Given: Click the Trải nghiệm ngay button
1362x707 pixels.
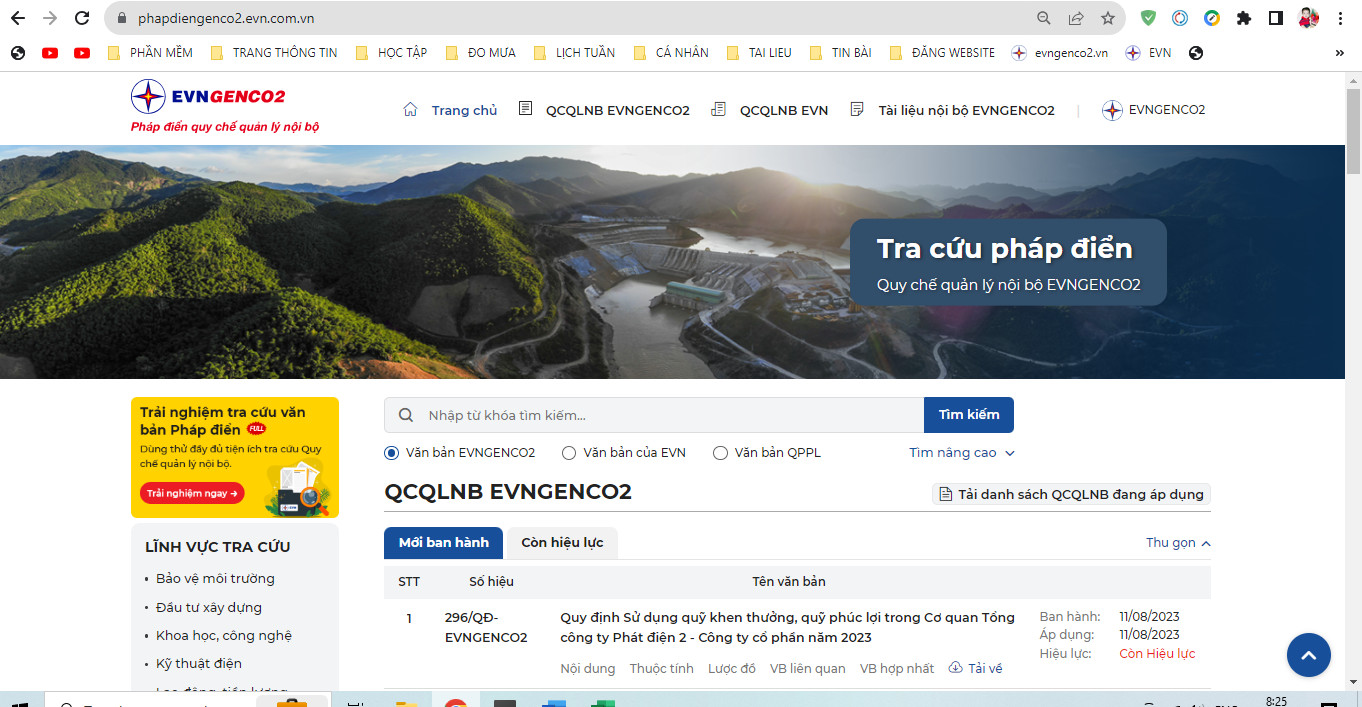Looking at the screenshot, I should tap(192, 493).
